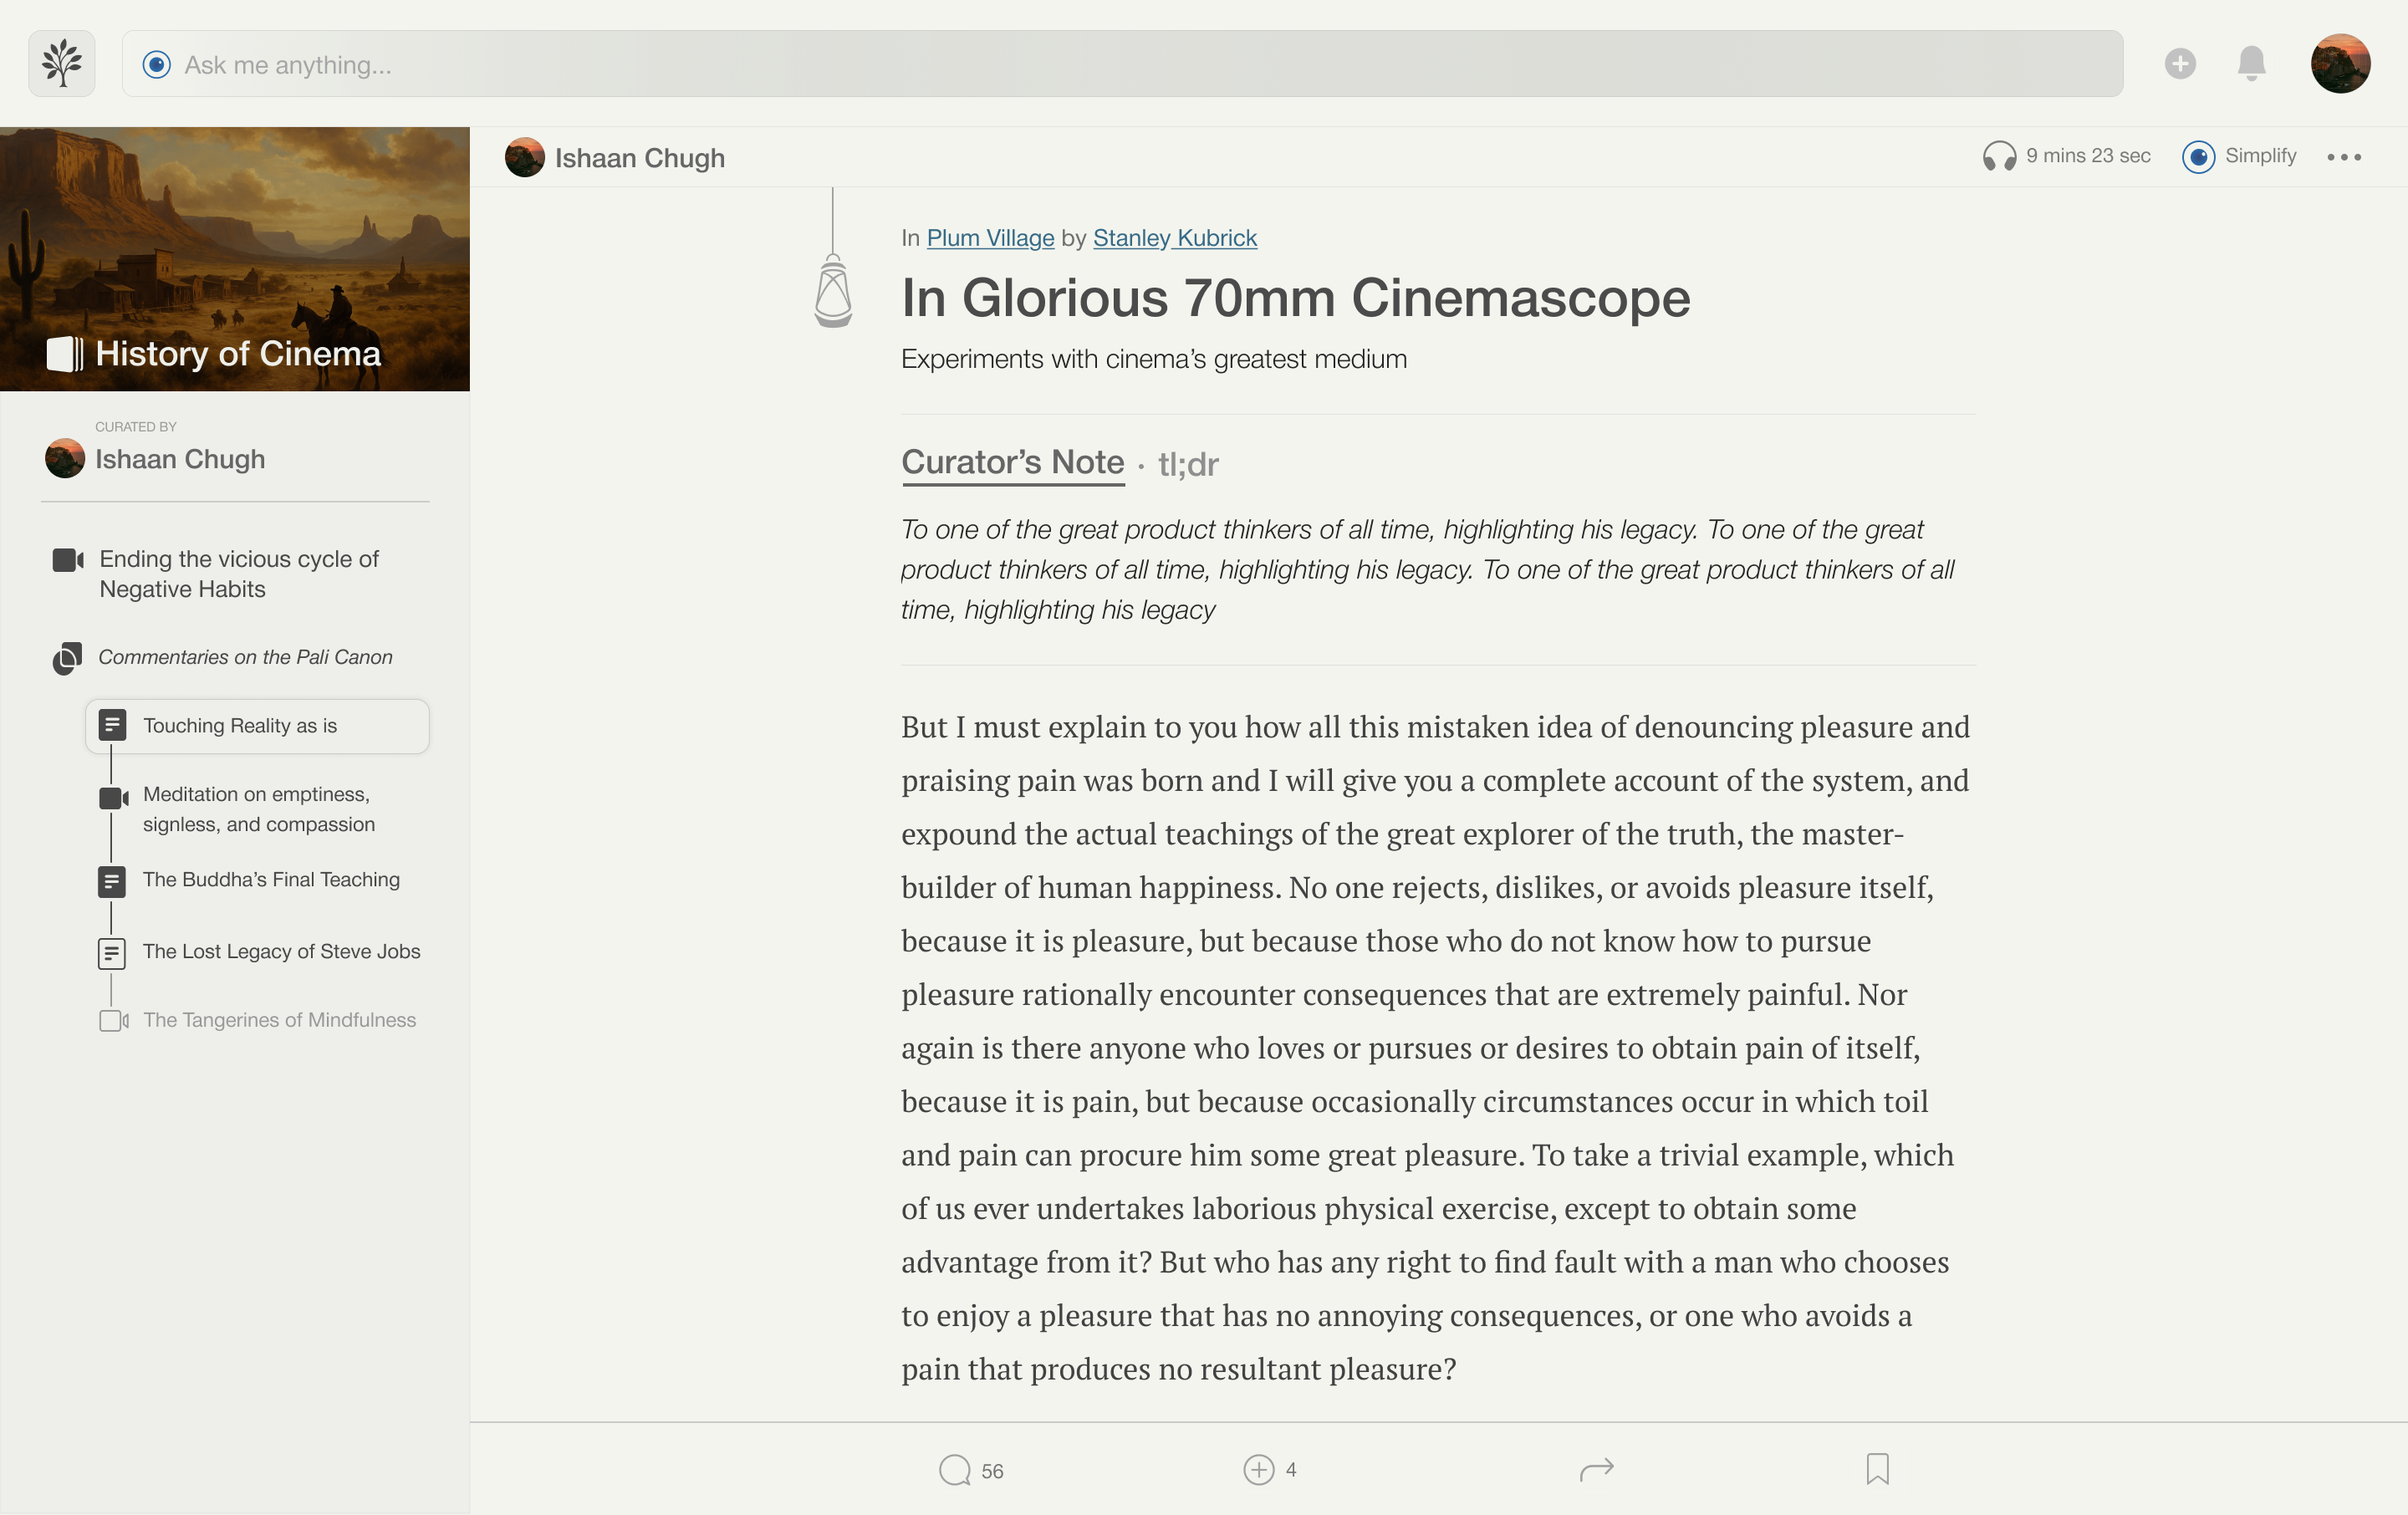Click the stacked collection icon for Pali Canon
The image size is (2408, 1515).
(67, 658)
